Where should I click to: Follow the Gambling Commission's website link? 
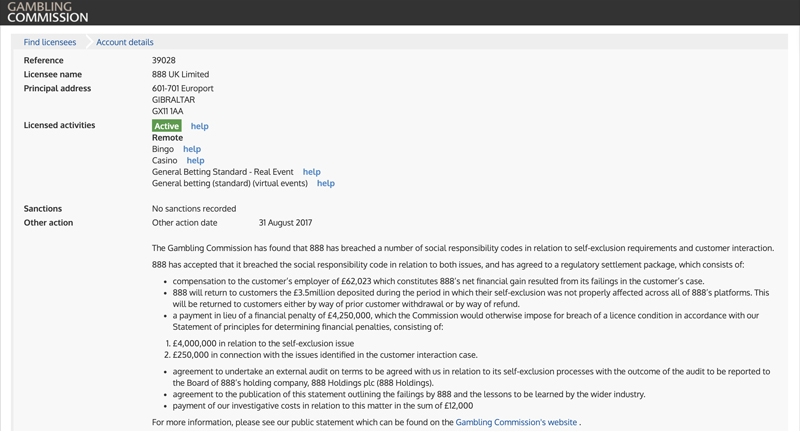tap(516, 423)
